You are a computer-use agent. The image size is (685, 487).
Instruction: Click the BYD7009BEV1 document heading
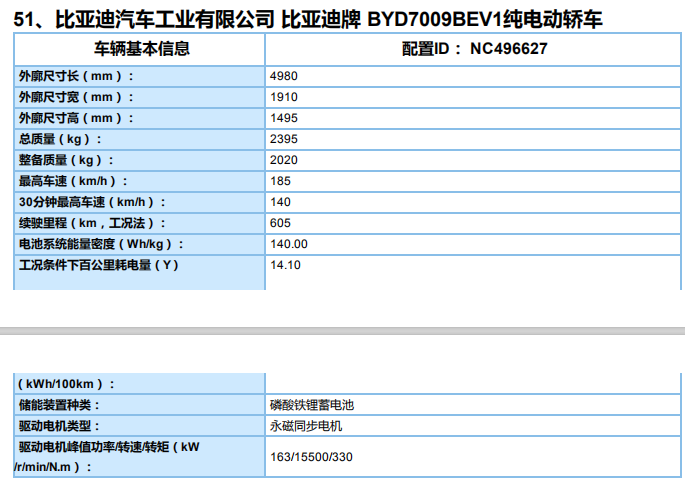click(x=308, y=19)
